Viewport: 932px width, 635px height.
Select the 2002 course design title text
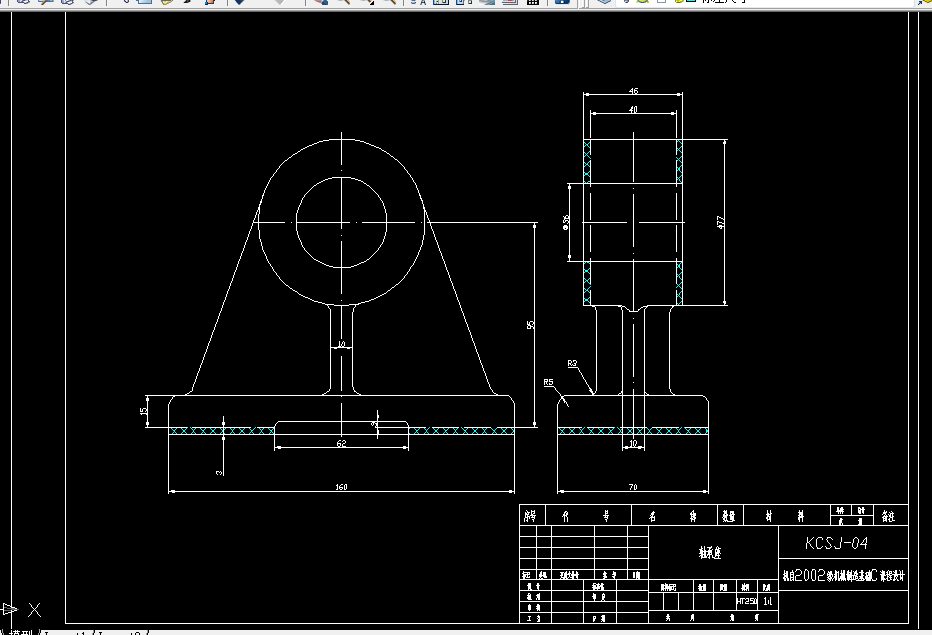(843, 576)
